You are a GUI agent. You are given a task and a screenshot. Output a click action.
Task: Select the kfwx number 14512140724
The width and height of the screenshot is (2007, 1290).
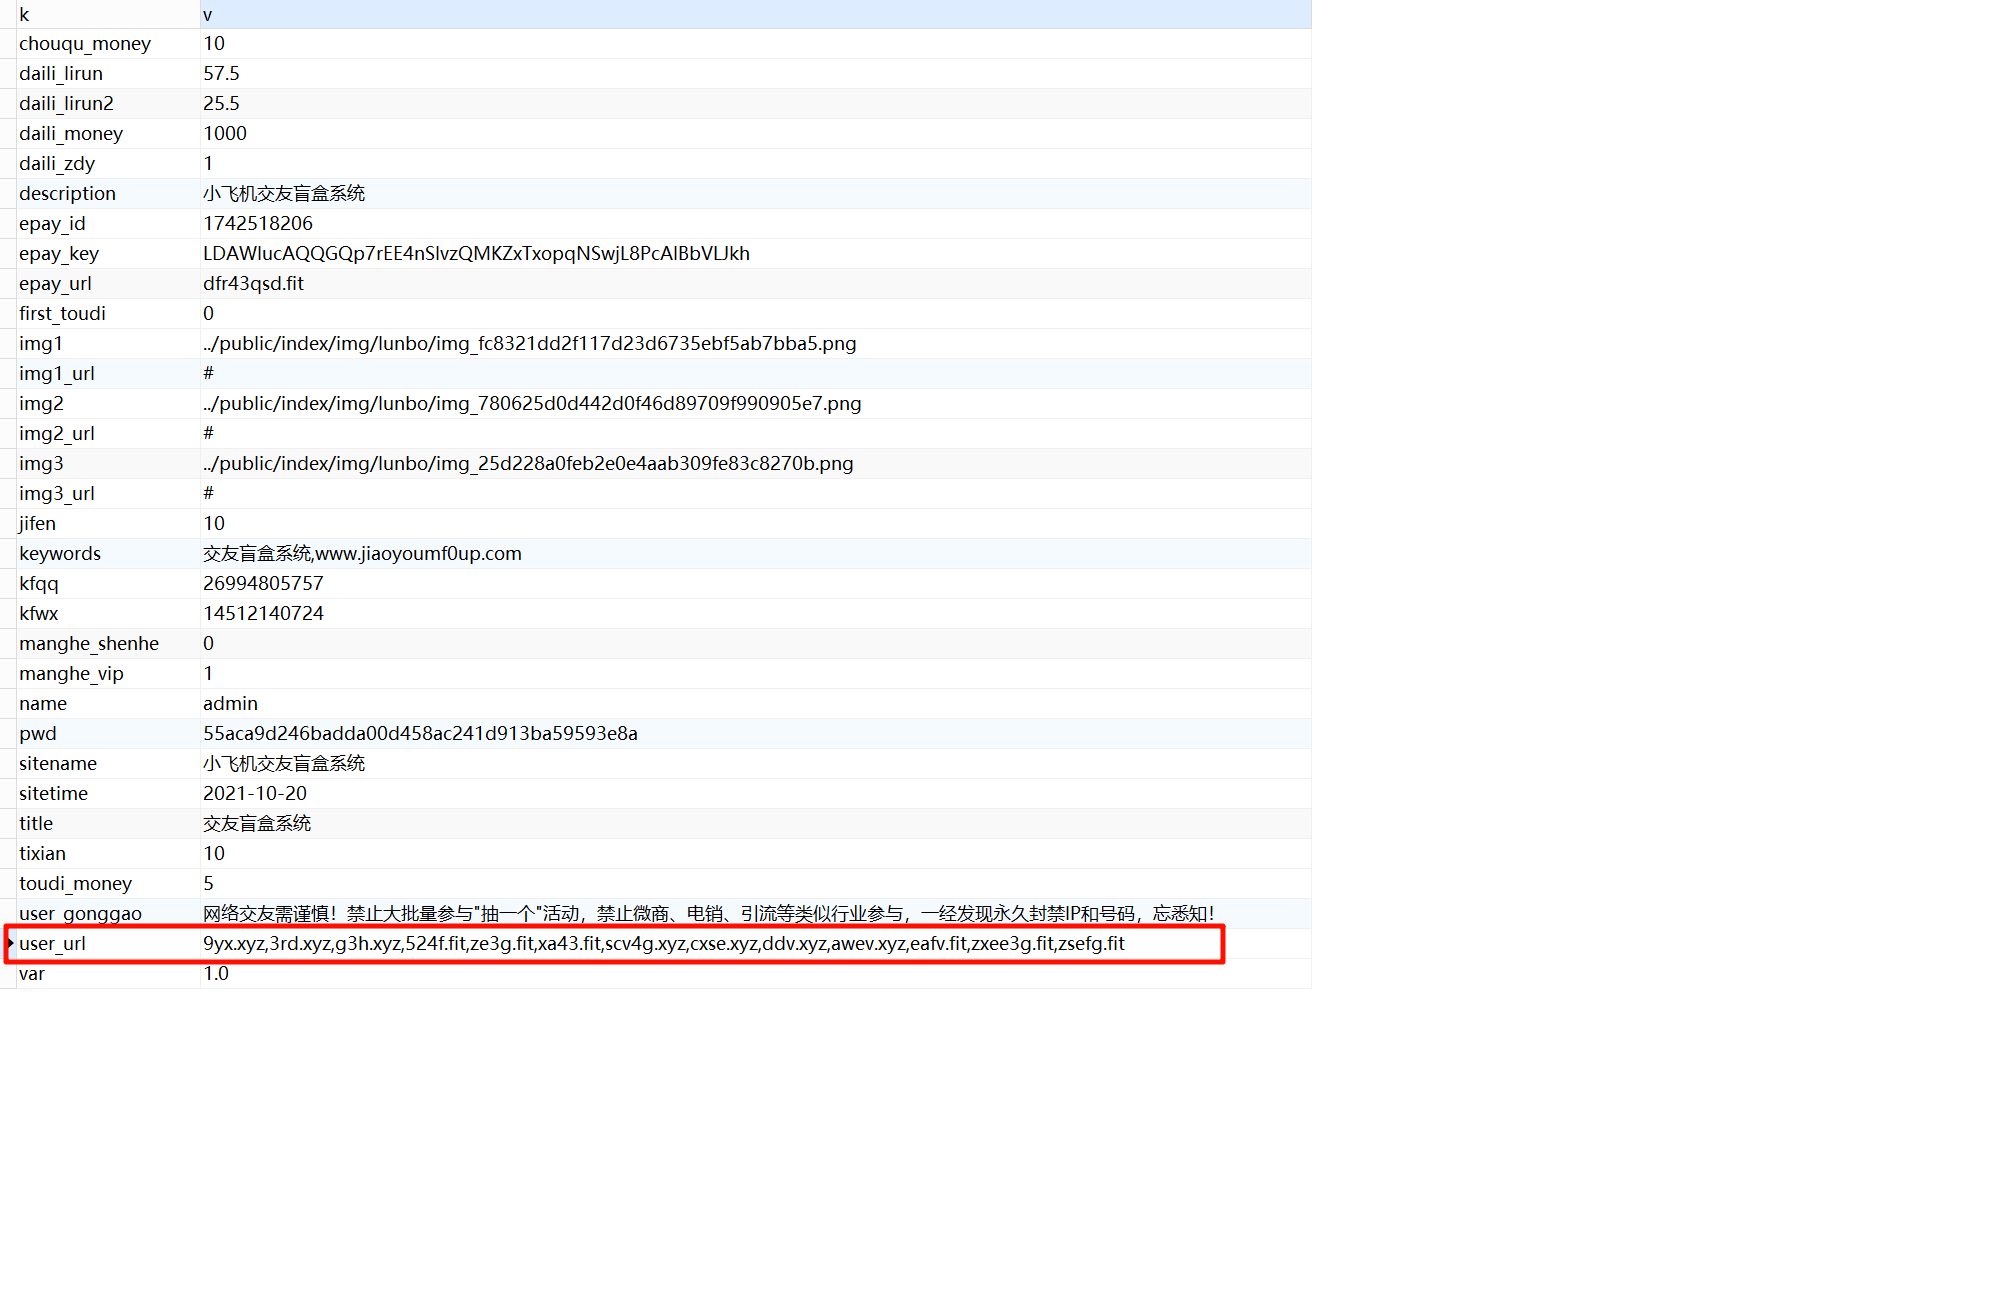tap(263, 613)
